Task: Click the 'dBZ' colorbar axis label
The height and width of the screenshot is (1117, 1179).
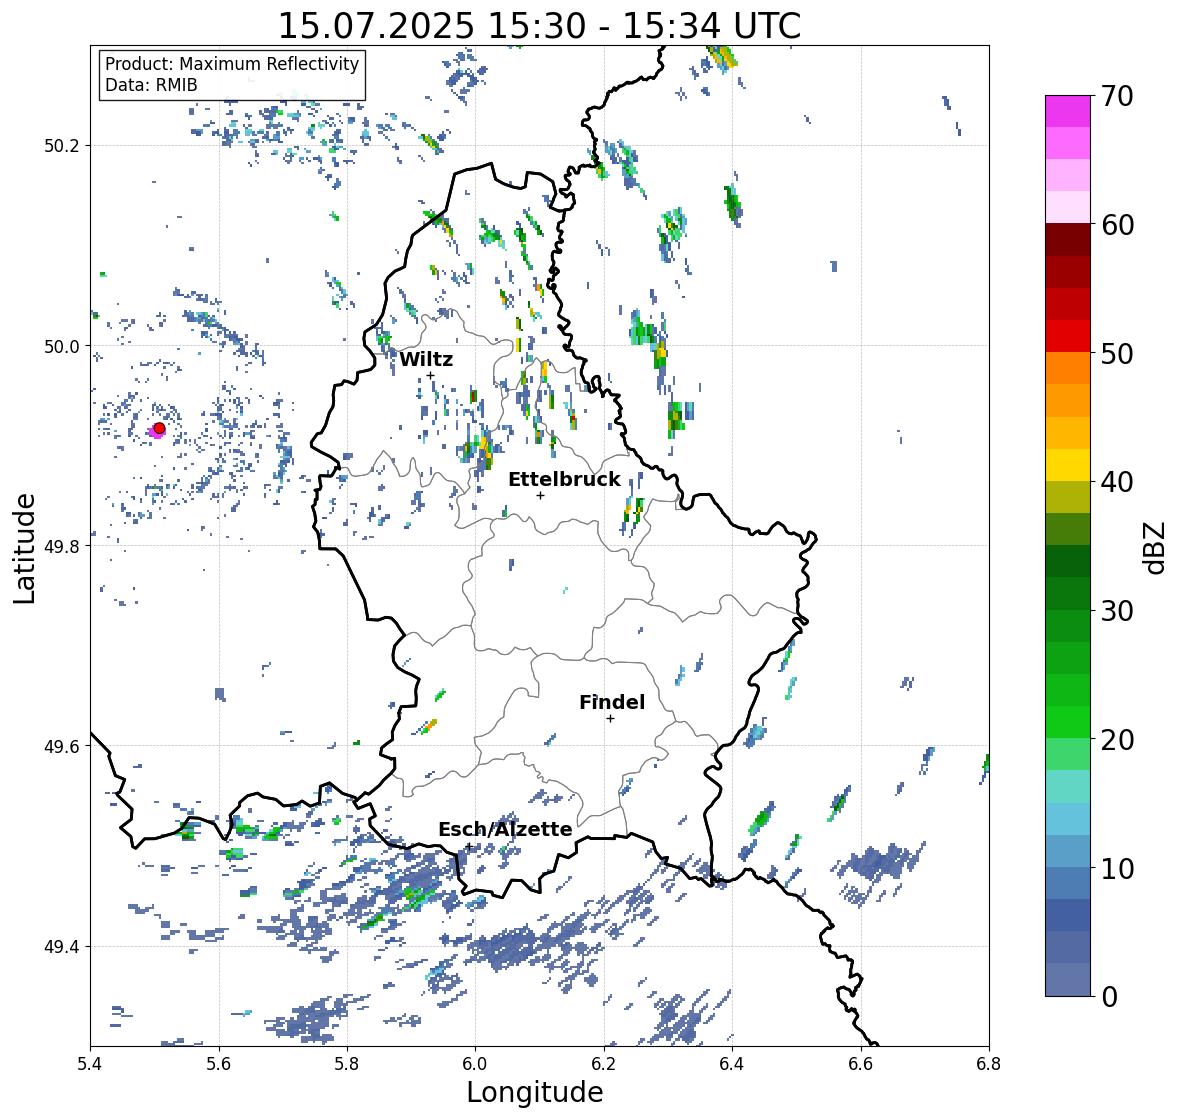Action: (x=1155, y=547)
